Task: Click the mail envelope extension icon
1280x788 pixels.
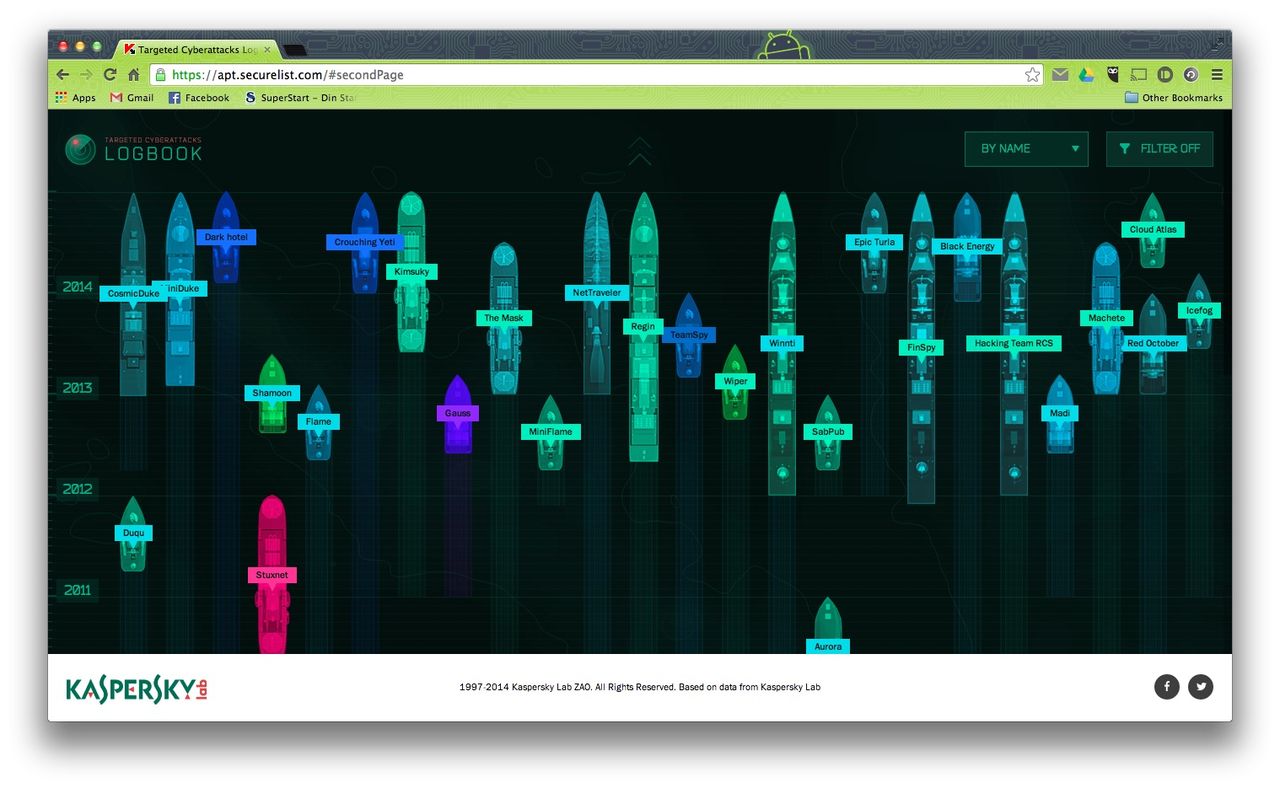Action: coord(1060,74)
